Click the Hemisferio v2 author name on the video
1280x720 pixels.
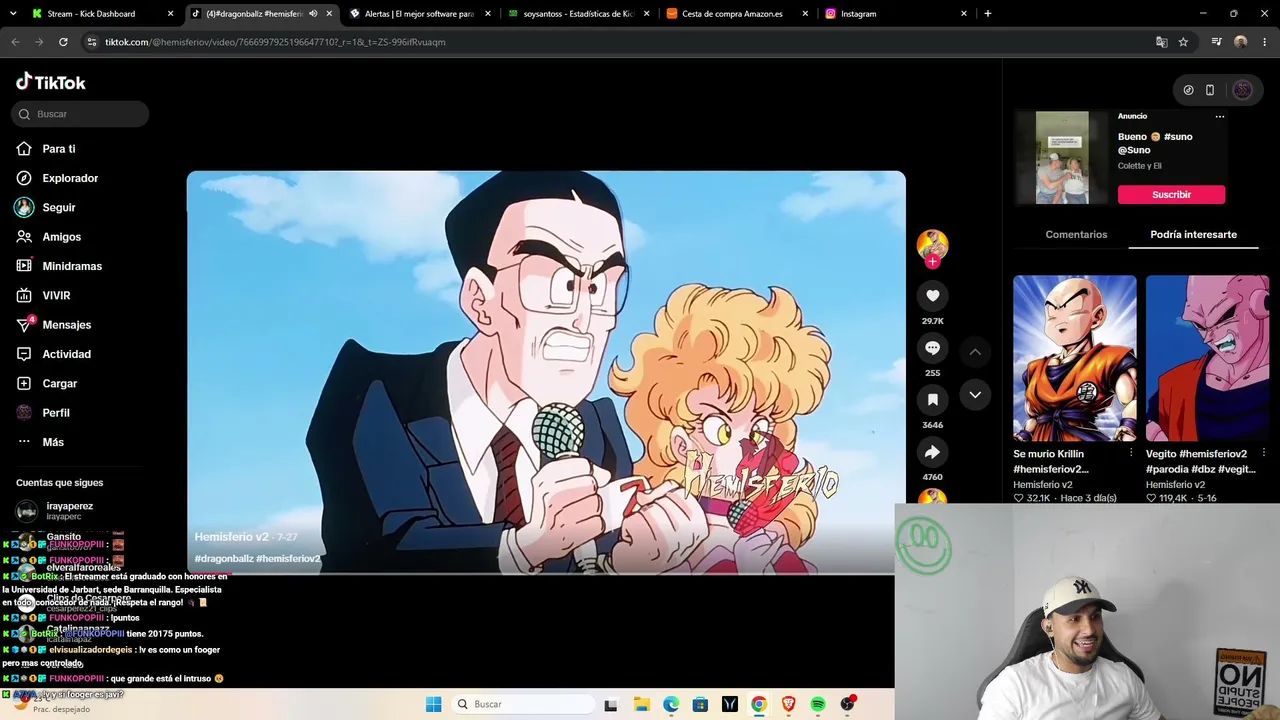point(231,537)
